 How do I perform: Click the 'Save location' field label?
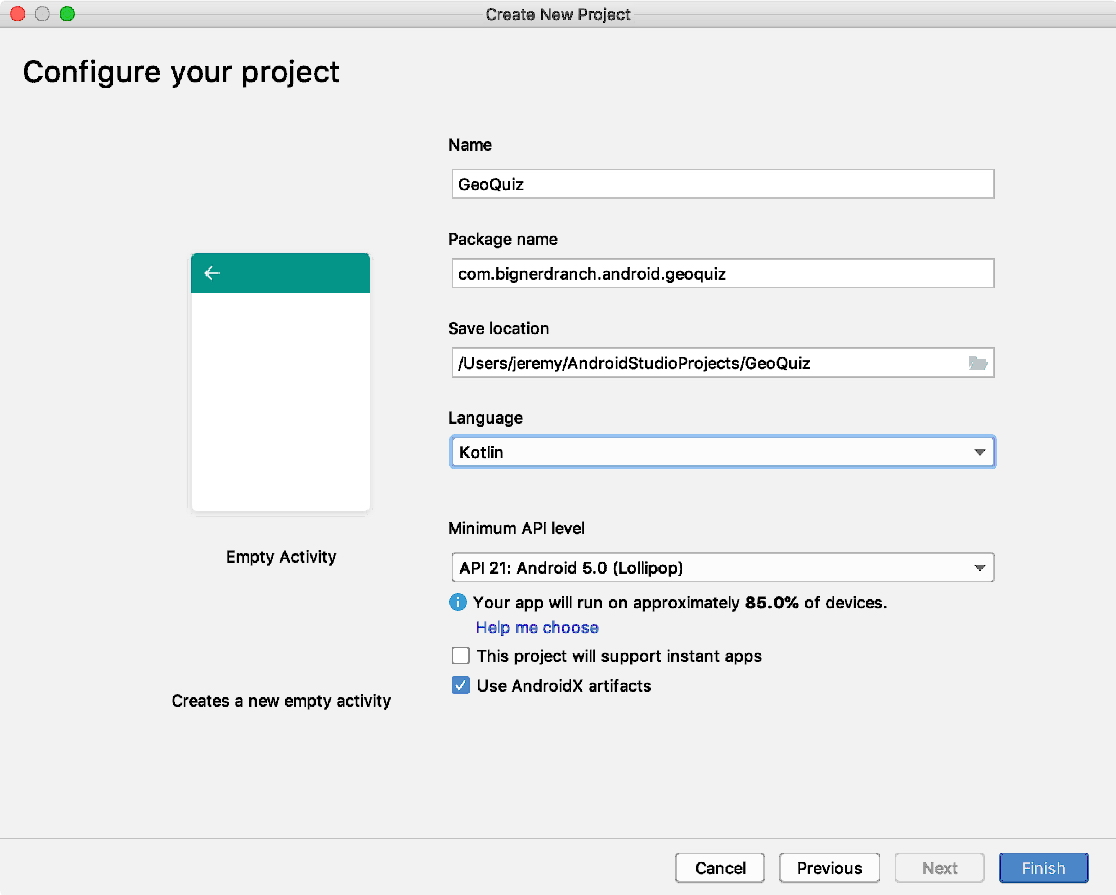(x=498, y=328)
